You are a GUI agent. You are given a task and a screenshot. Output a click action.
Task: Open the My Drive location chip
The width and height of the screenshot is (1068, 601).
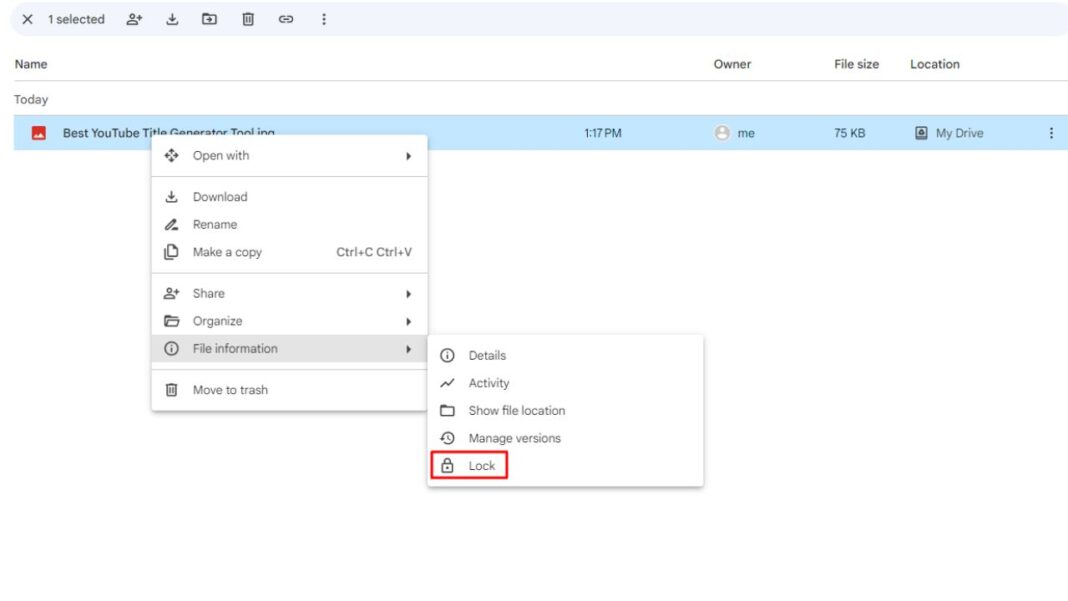948,131
